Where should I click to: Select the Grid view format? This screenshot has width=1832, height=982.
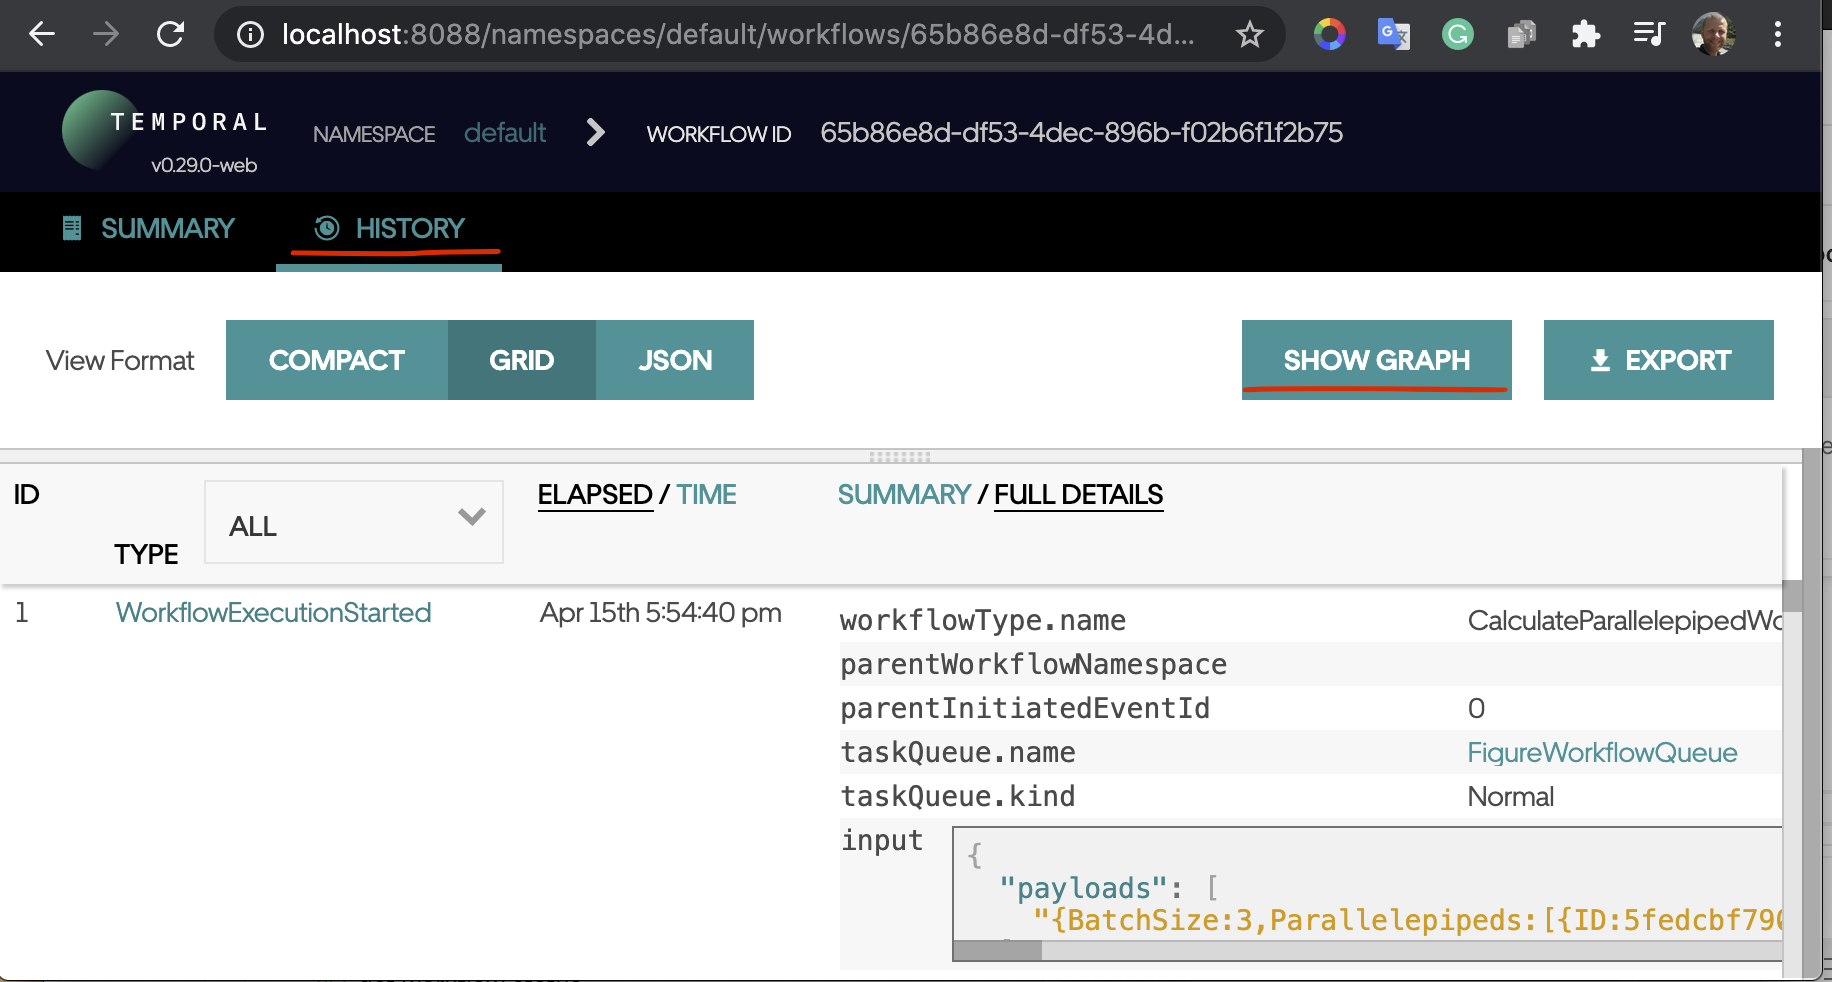click(x=521, y=360)
